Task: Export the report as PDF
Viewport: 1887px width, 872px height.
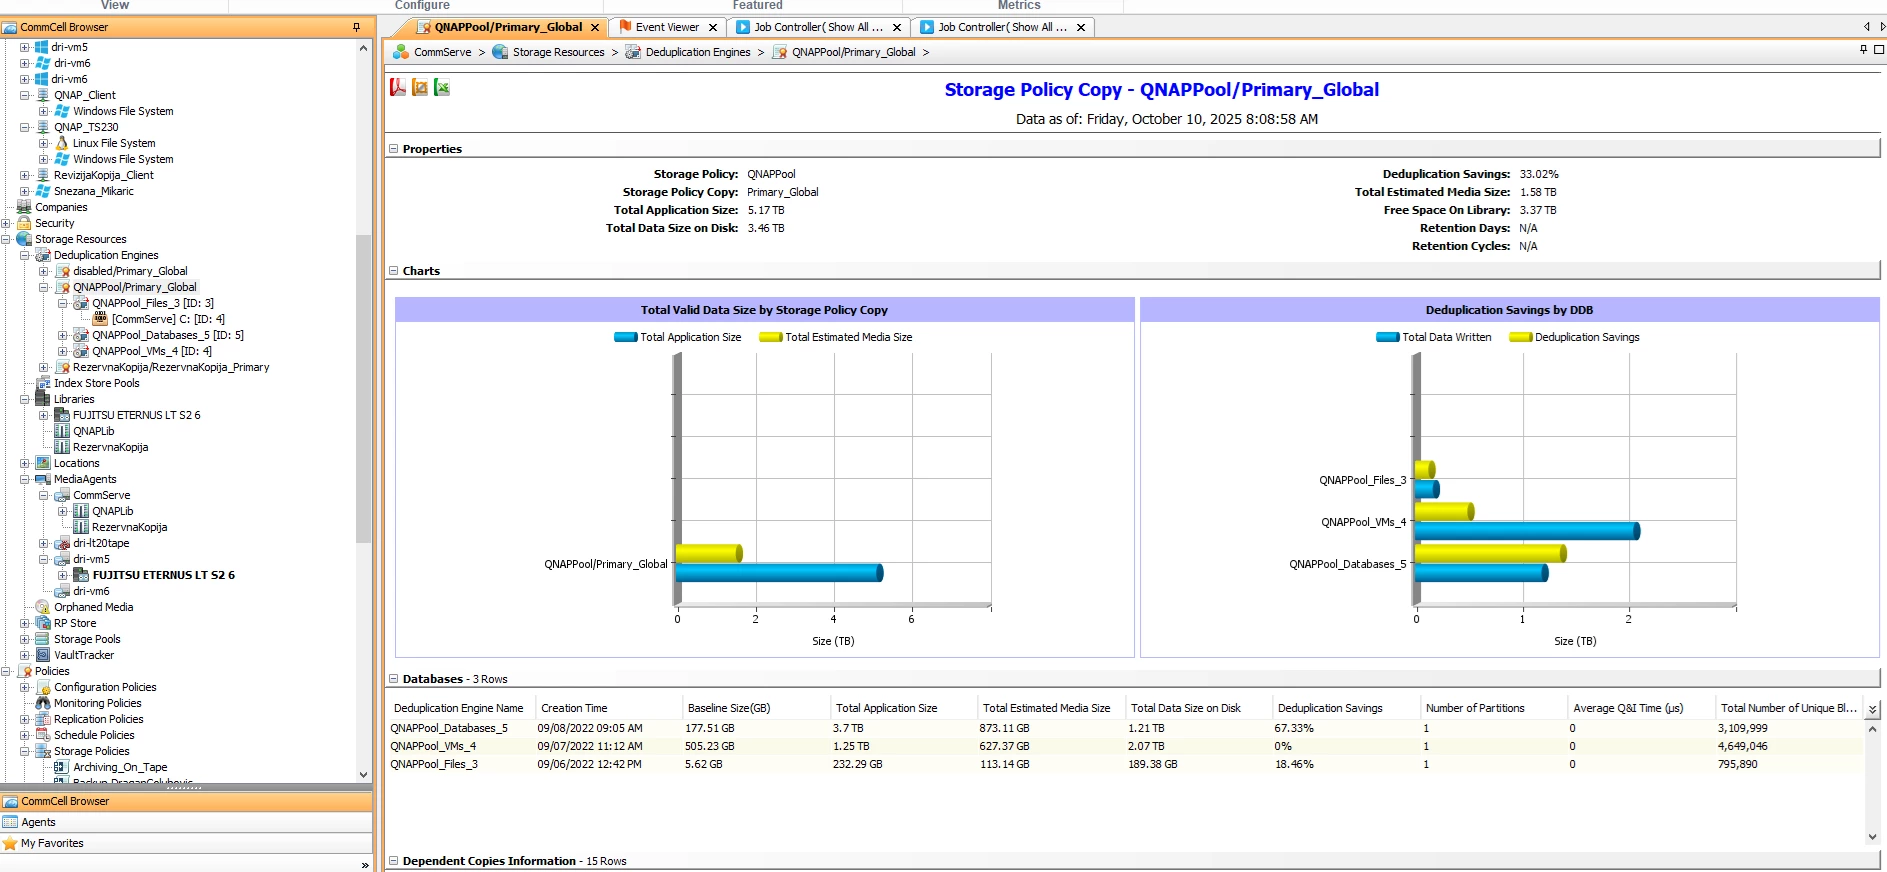Action: pos(398,88)
